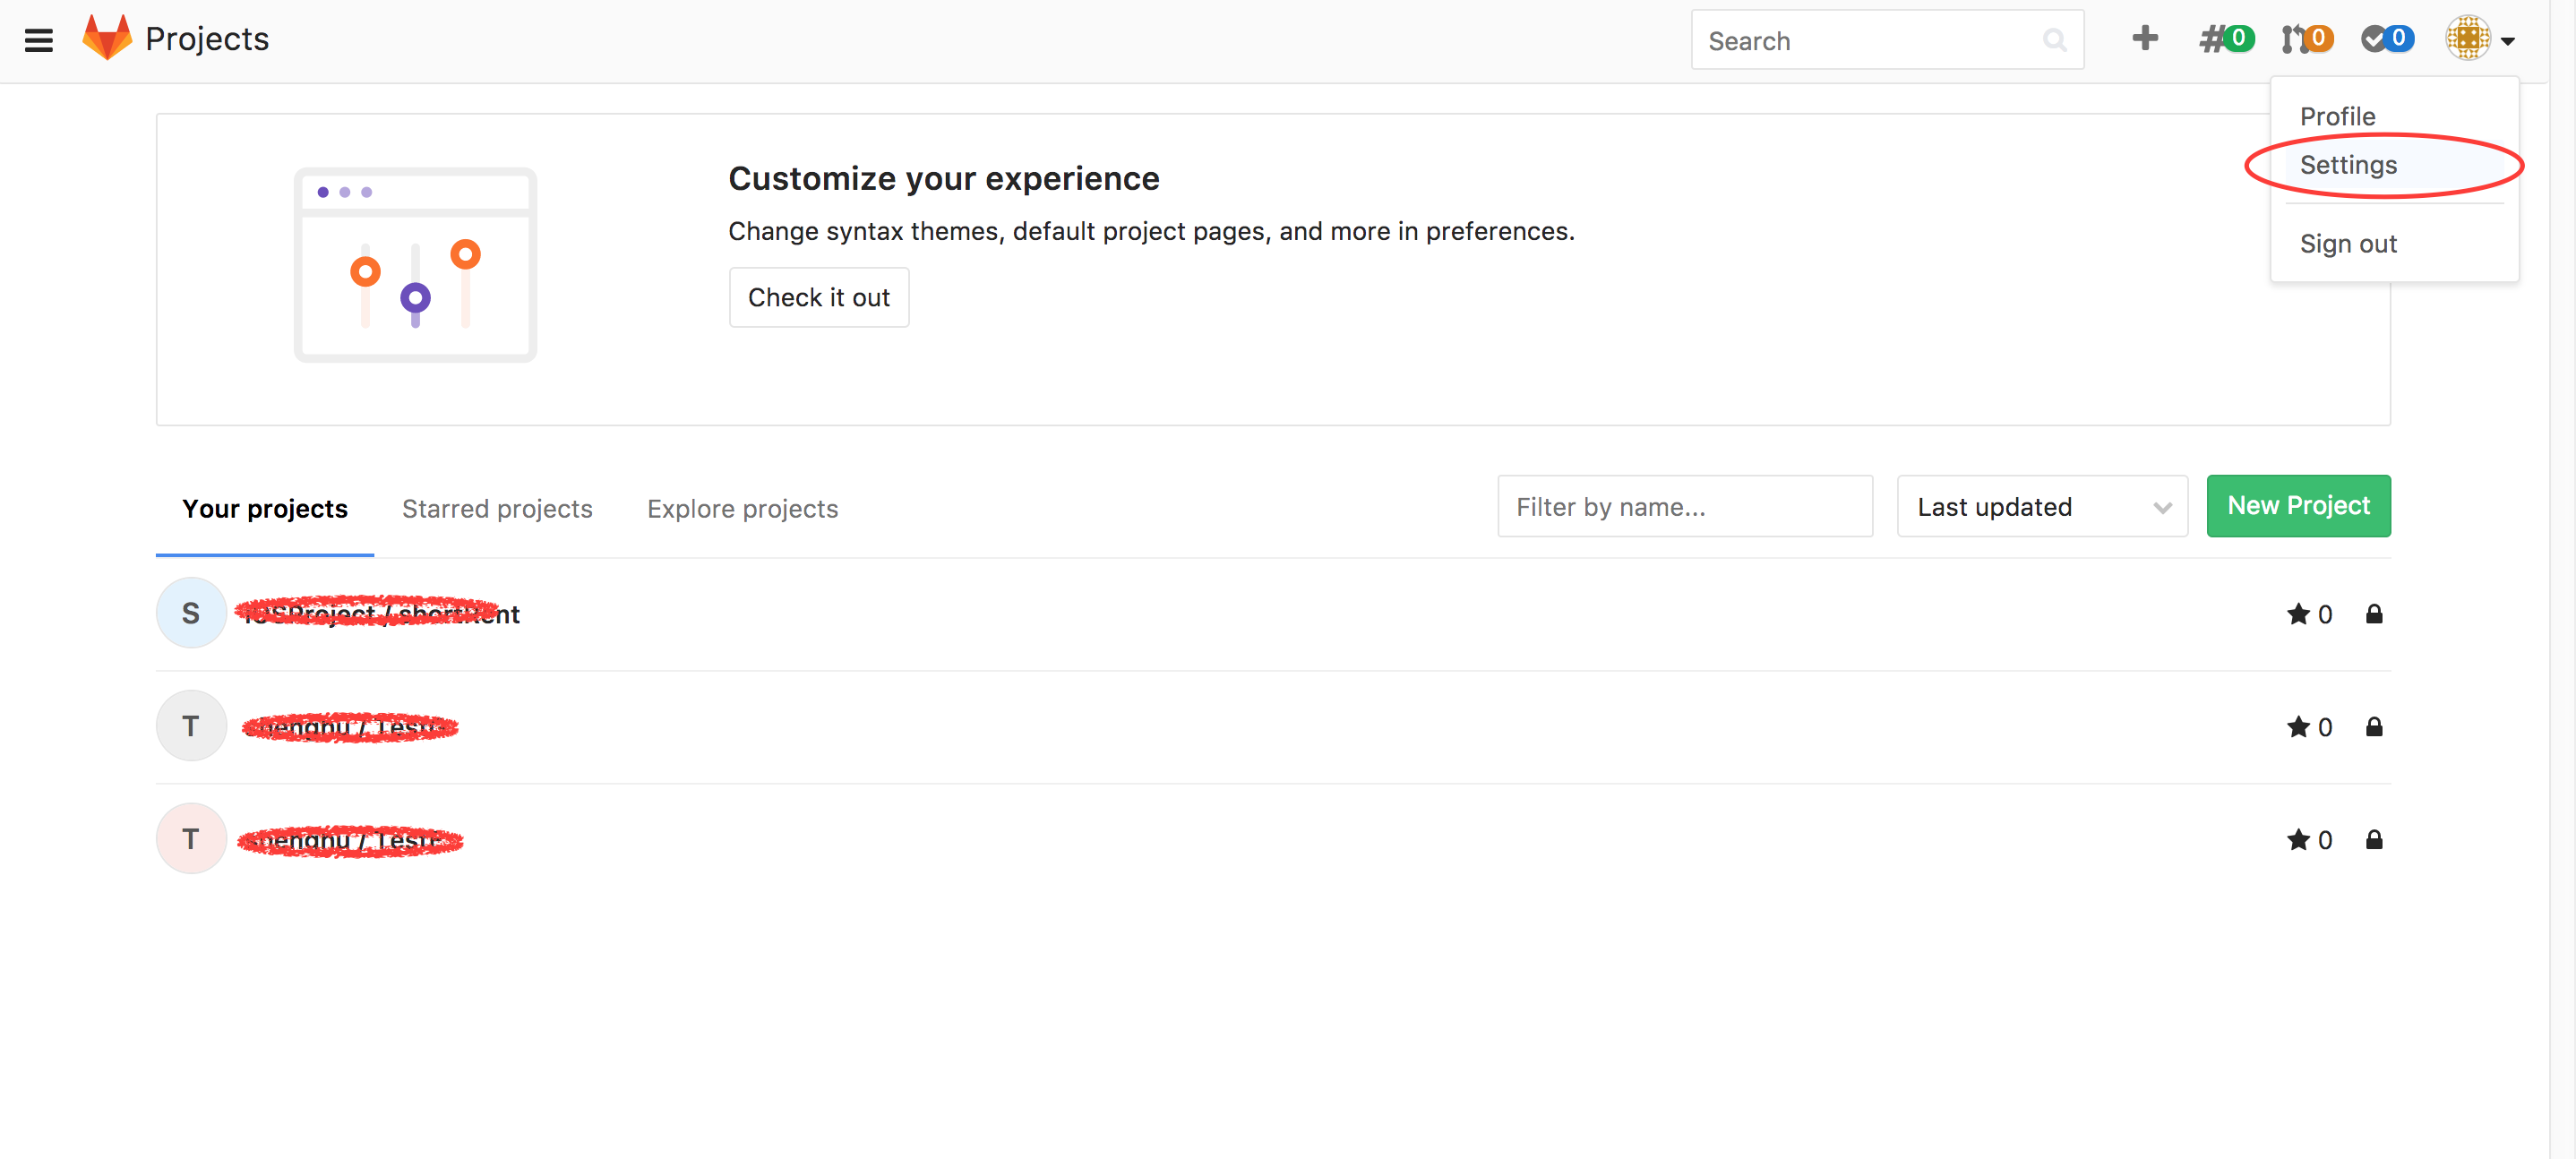Focus the Filter by name field

(x=1684, y=506)
